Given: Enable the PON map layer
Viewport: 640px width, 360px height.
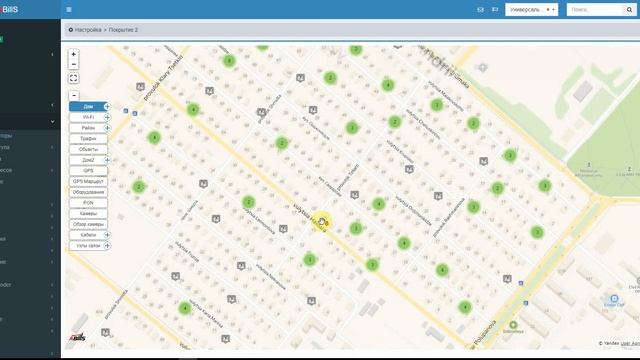Looking at the screenshot, I should tap(88, 203).
